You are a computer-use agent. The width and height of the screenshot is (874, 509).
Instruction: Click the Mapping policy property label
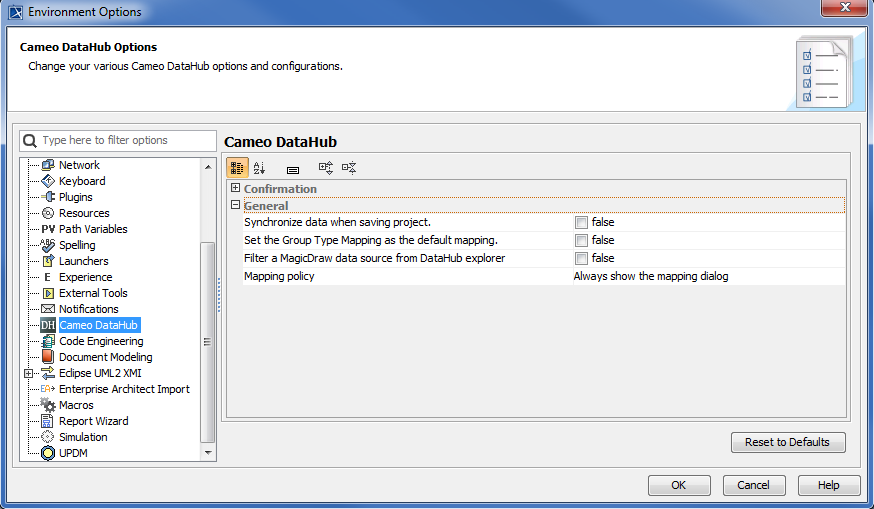[x=279, y=277]
